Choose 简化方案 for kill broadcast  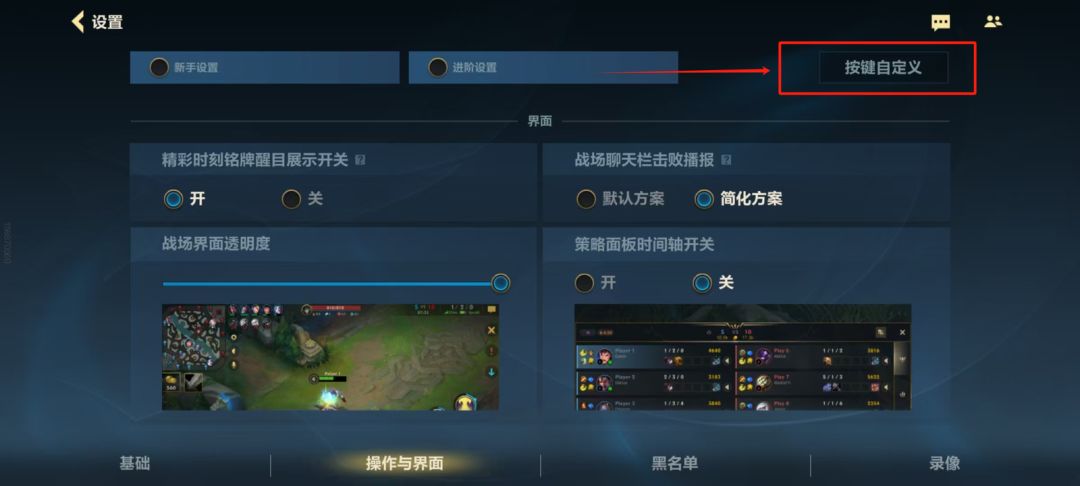704,199
